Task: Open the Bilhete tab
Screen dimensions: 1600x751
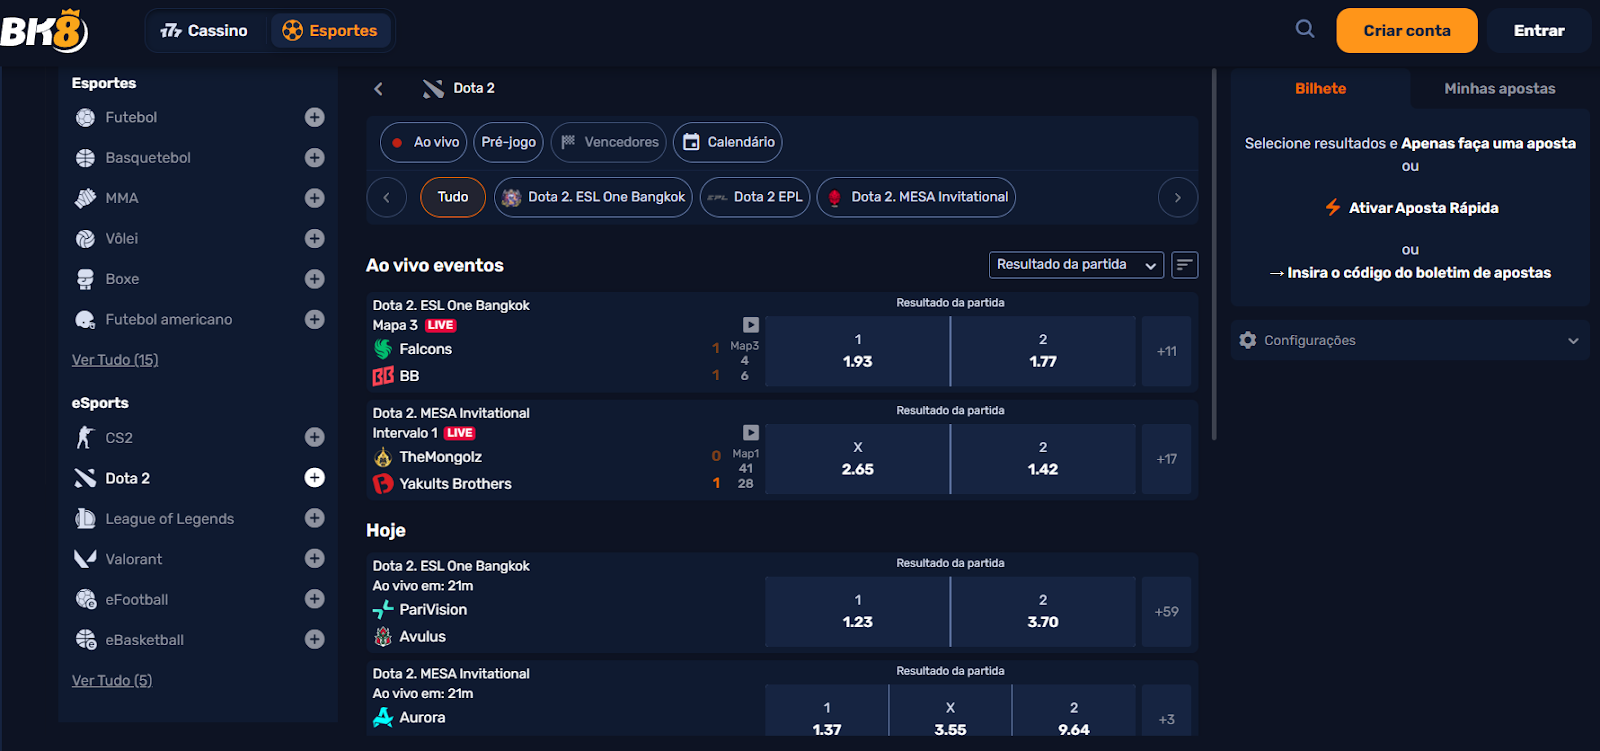Action: (1320, 89)
